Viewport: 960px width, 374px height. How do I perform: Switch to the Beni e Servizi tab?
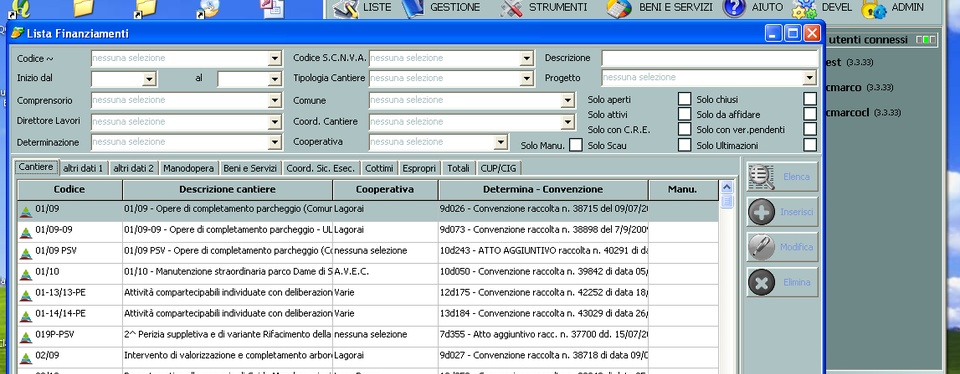pyautogui.click(x=250, y=168)
